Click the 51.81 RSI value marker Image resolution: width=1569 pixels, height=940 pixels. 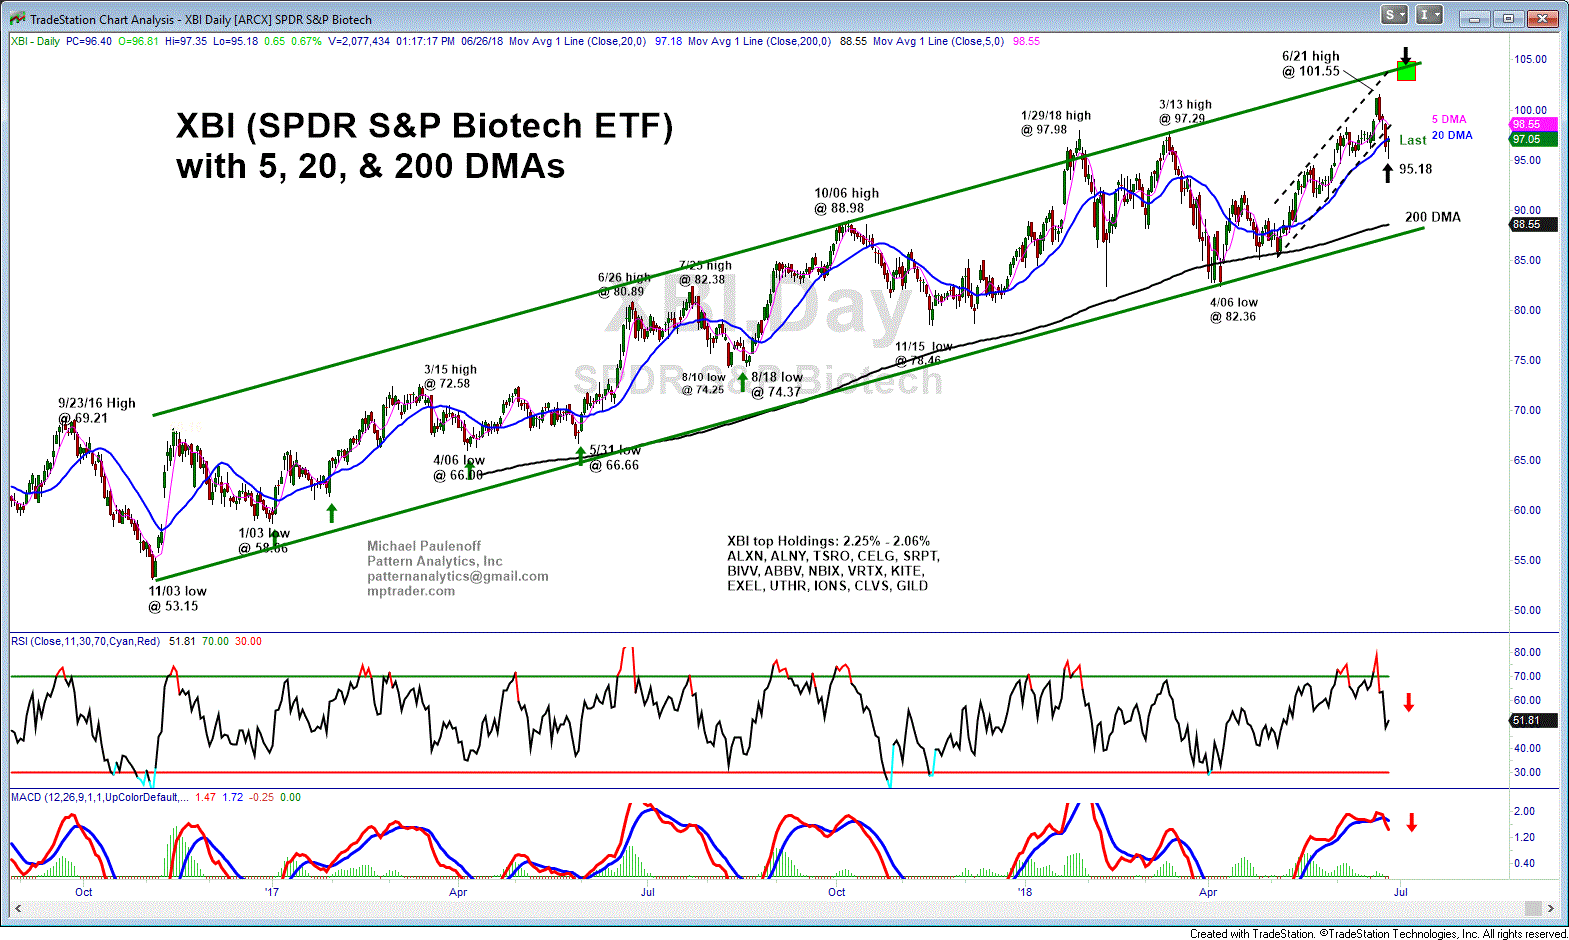point(1533,720)
